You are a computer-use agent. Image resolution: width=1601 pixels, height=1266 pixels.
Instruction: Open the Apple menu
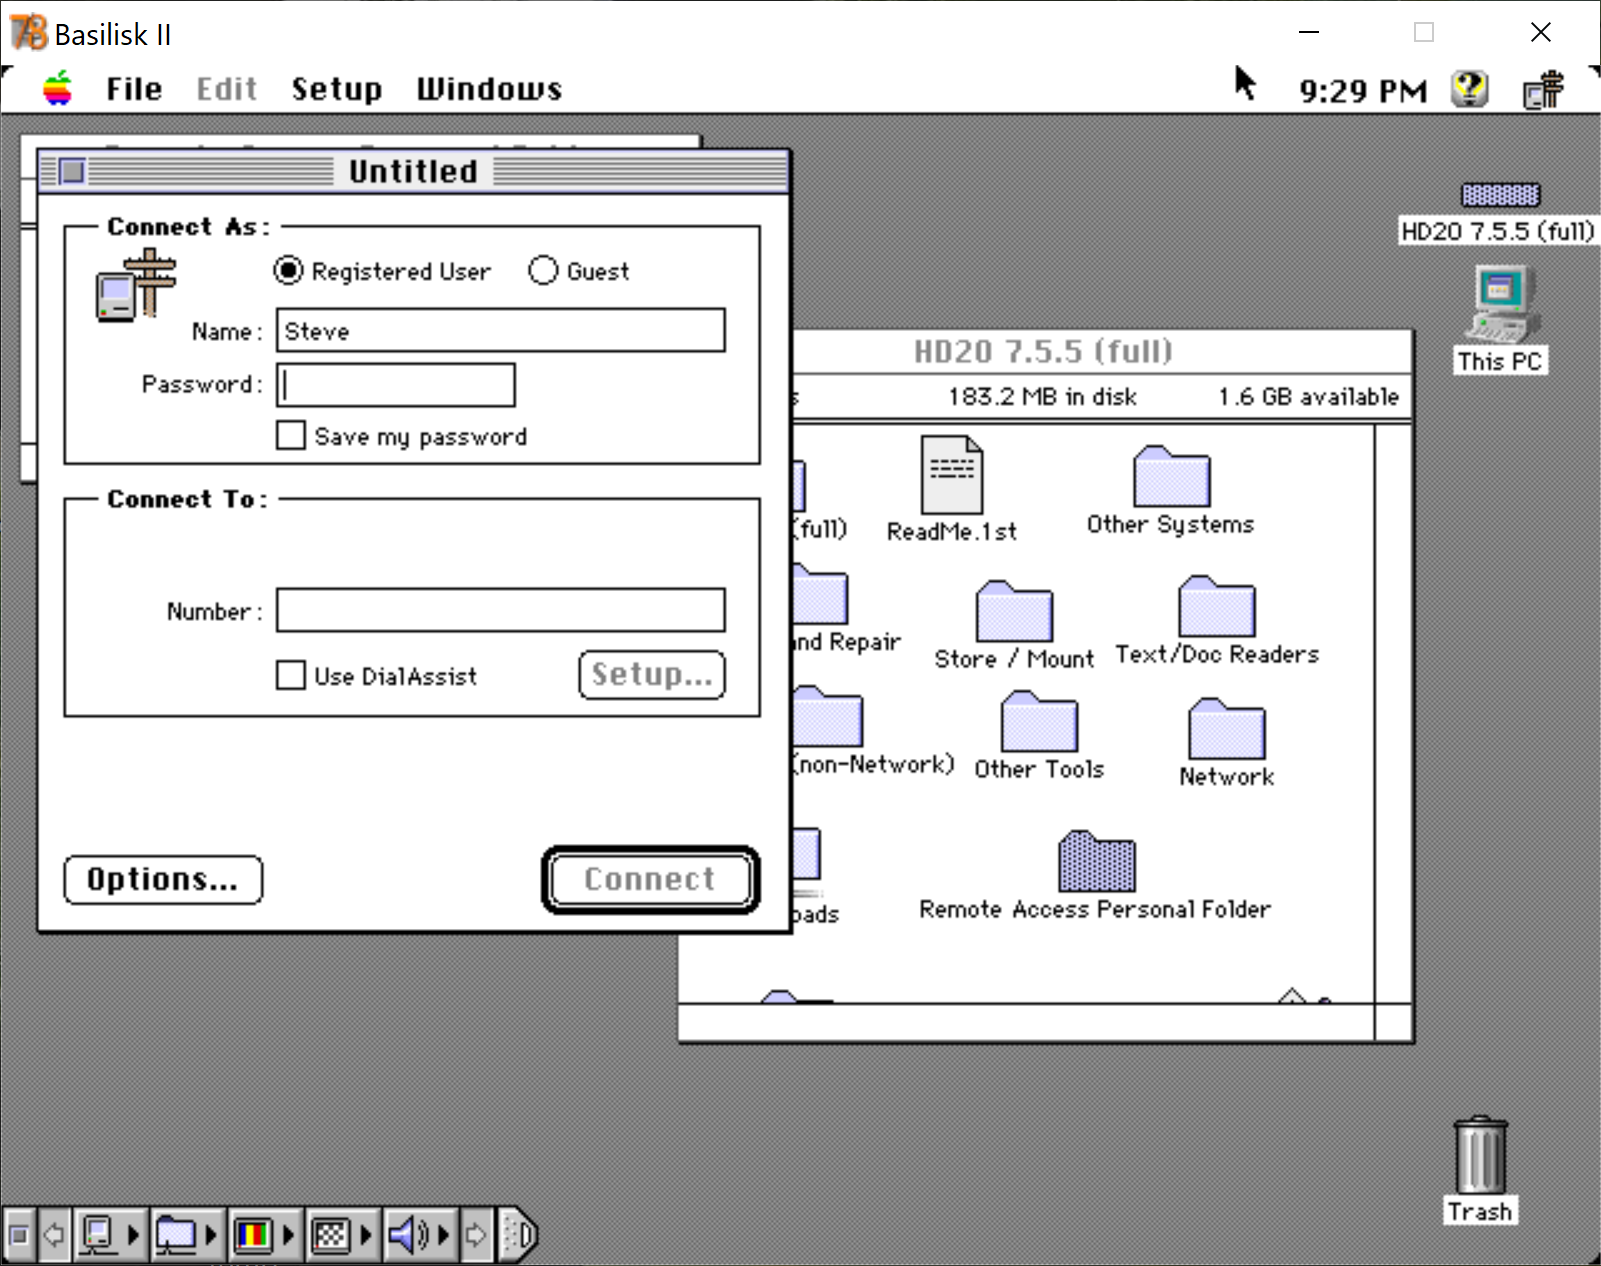(58, 89)
